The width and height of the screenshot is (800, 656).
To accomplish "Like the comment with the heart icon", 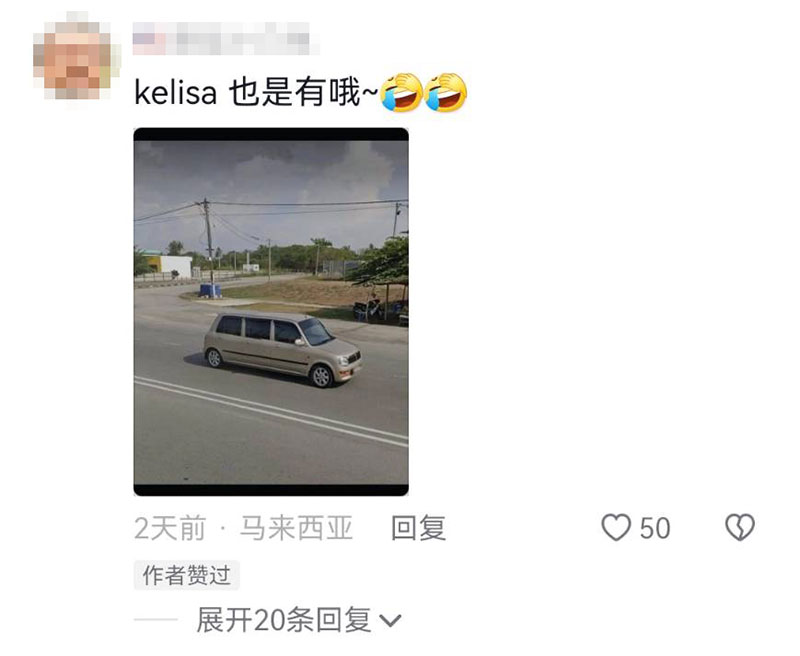I will pos(616,527).
